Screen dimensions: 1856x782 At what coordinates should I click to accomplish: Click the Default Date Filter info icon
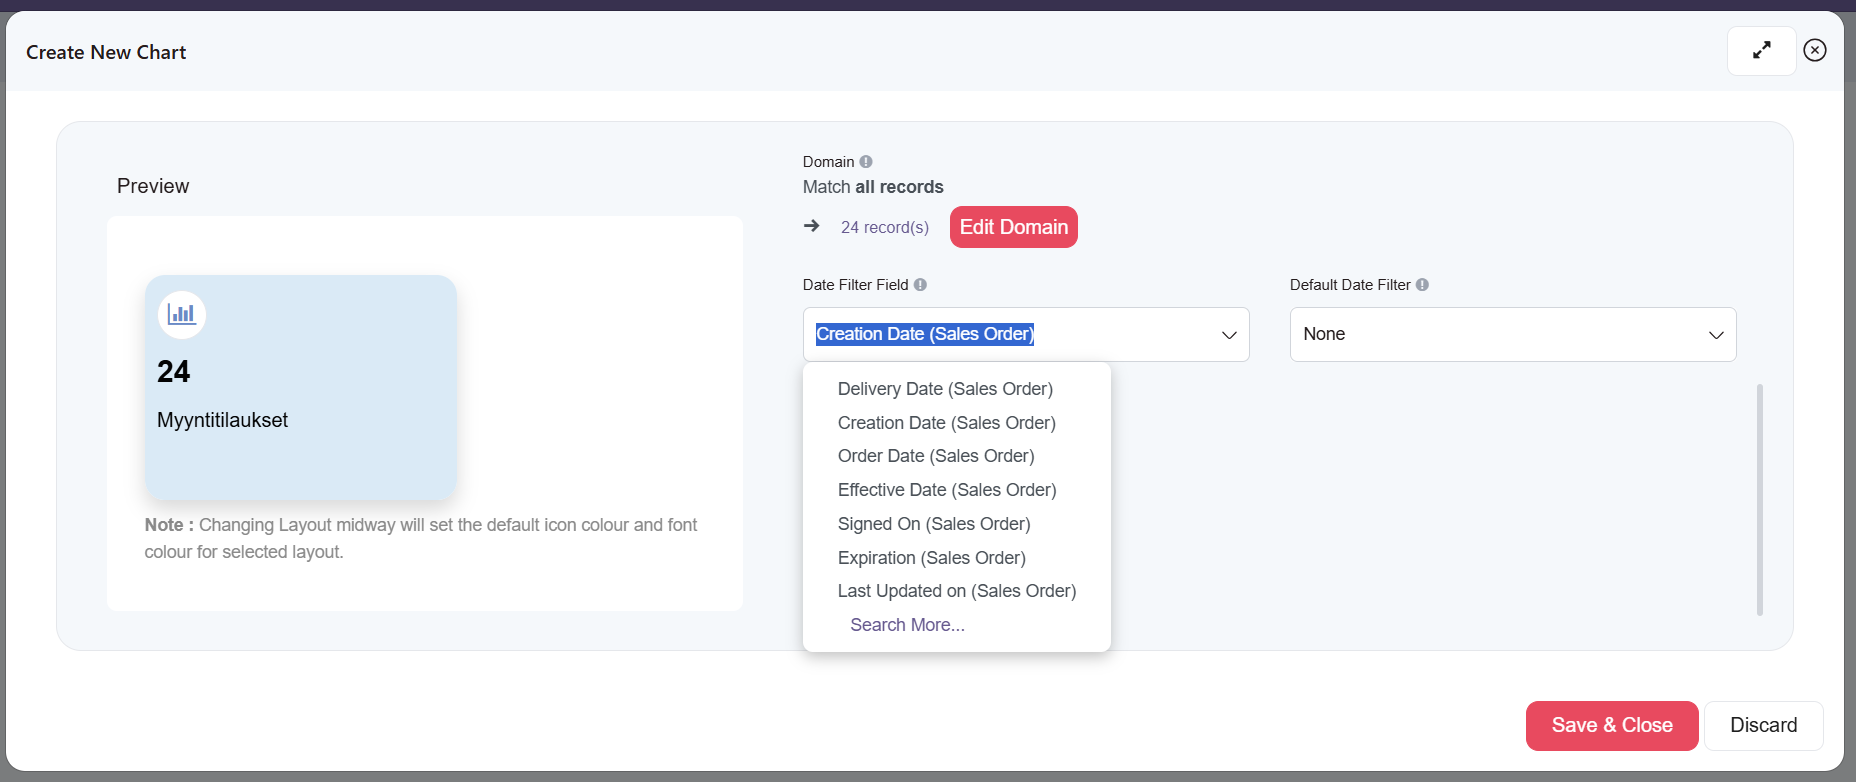click(1422, 285)
